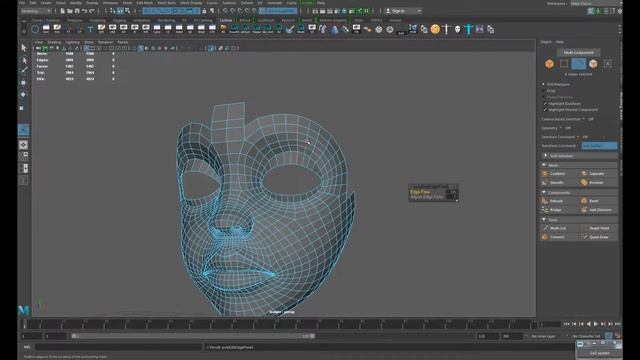
Task: Click the Multi-Component button
Action: pyautogui.click(x=578, y=53)
